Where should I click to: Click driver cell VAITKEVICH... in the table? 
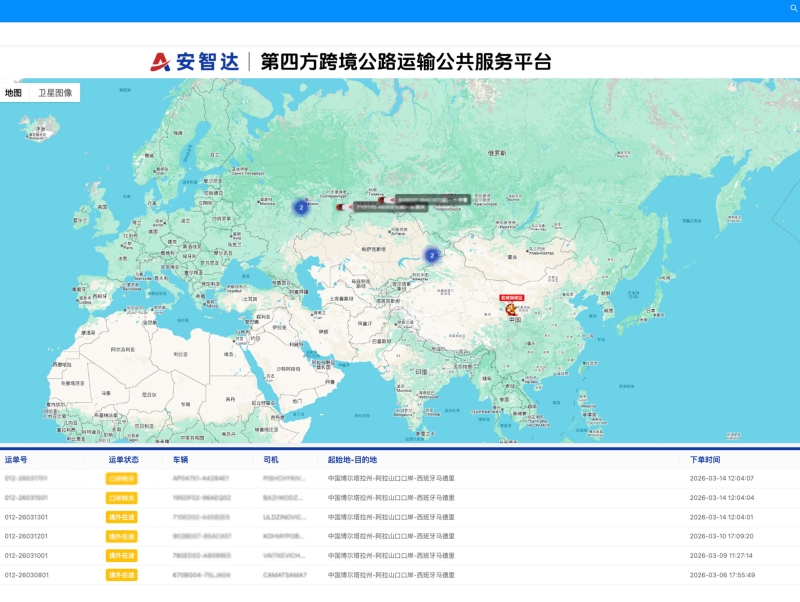(x=285, y=556)
